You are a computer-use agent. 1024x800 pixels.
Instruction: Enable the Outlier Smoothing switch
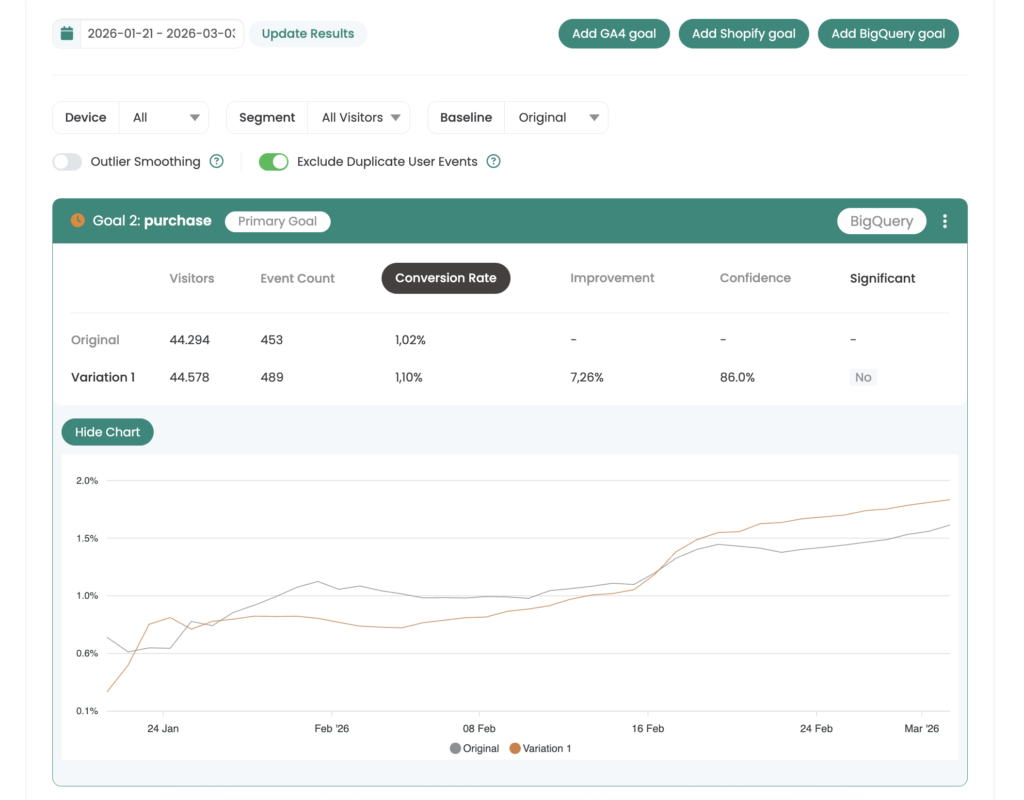[67, 161]
